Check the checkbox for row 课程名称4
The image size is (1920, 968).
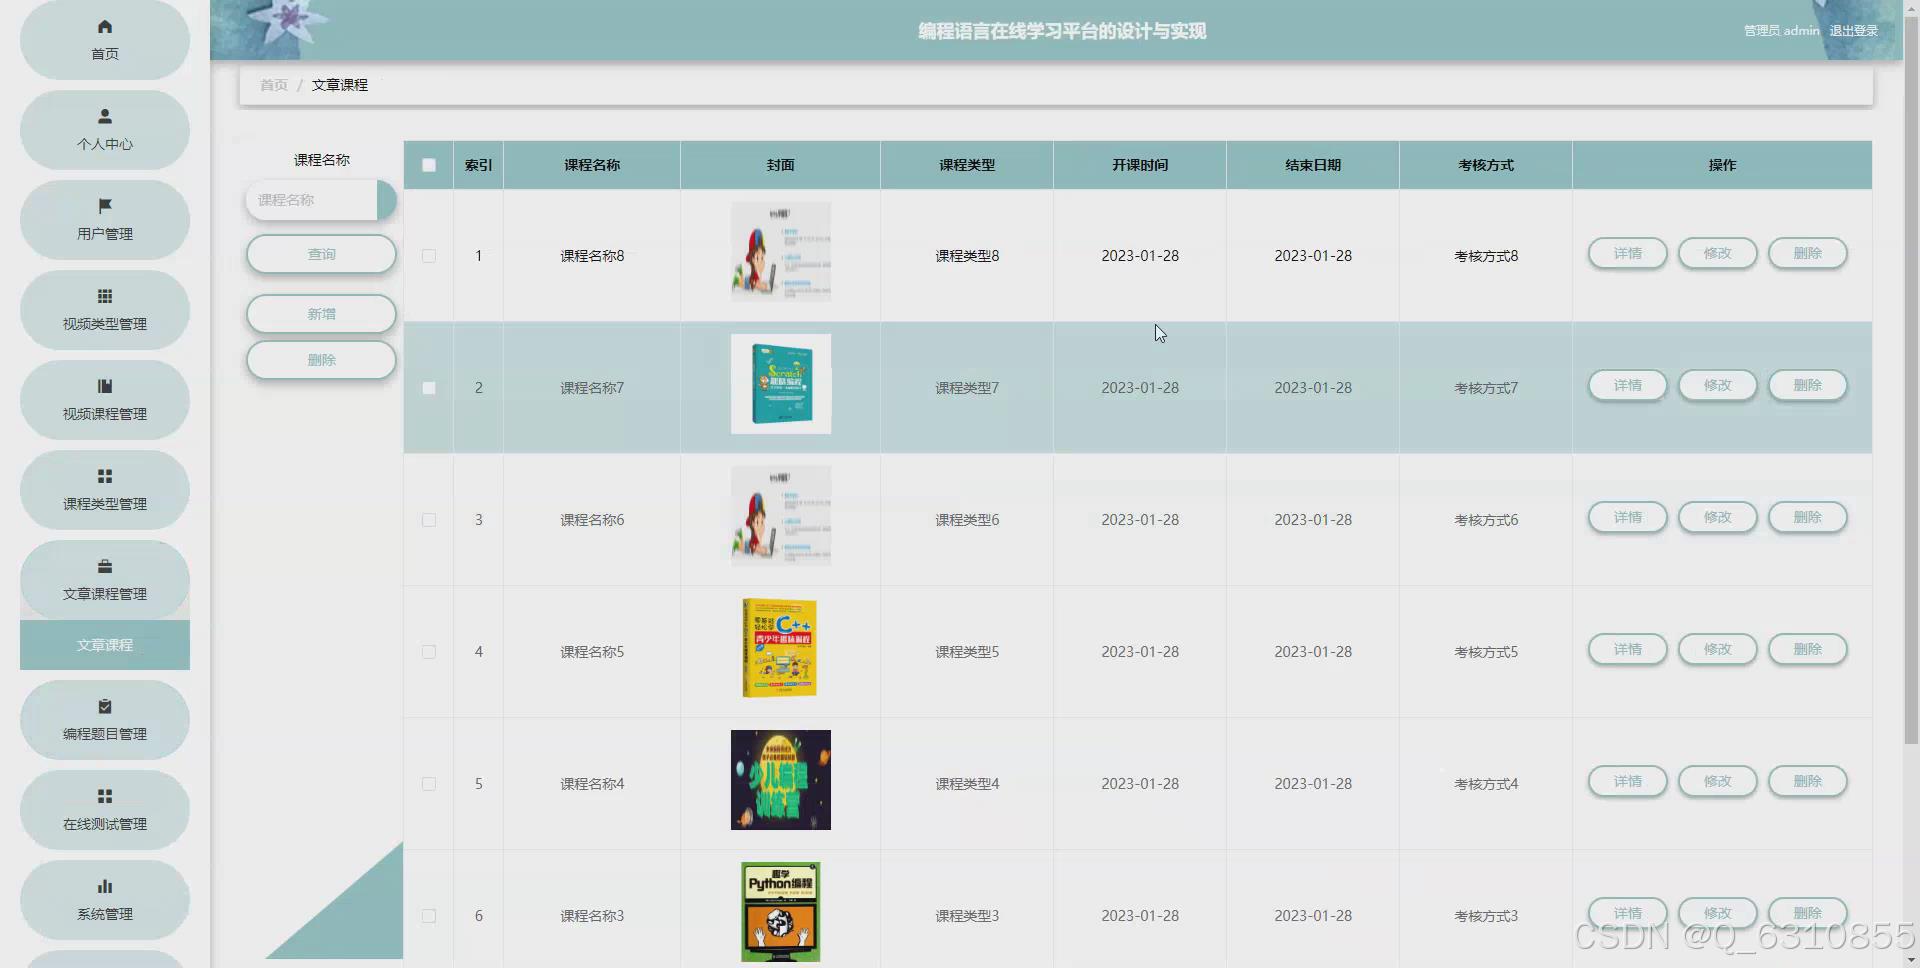[x=429, y=784]
